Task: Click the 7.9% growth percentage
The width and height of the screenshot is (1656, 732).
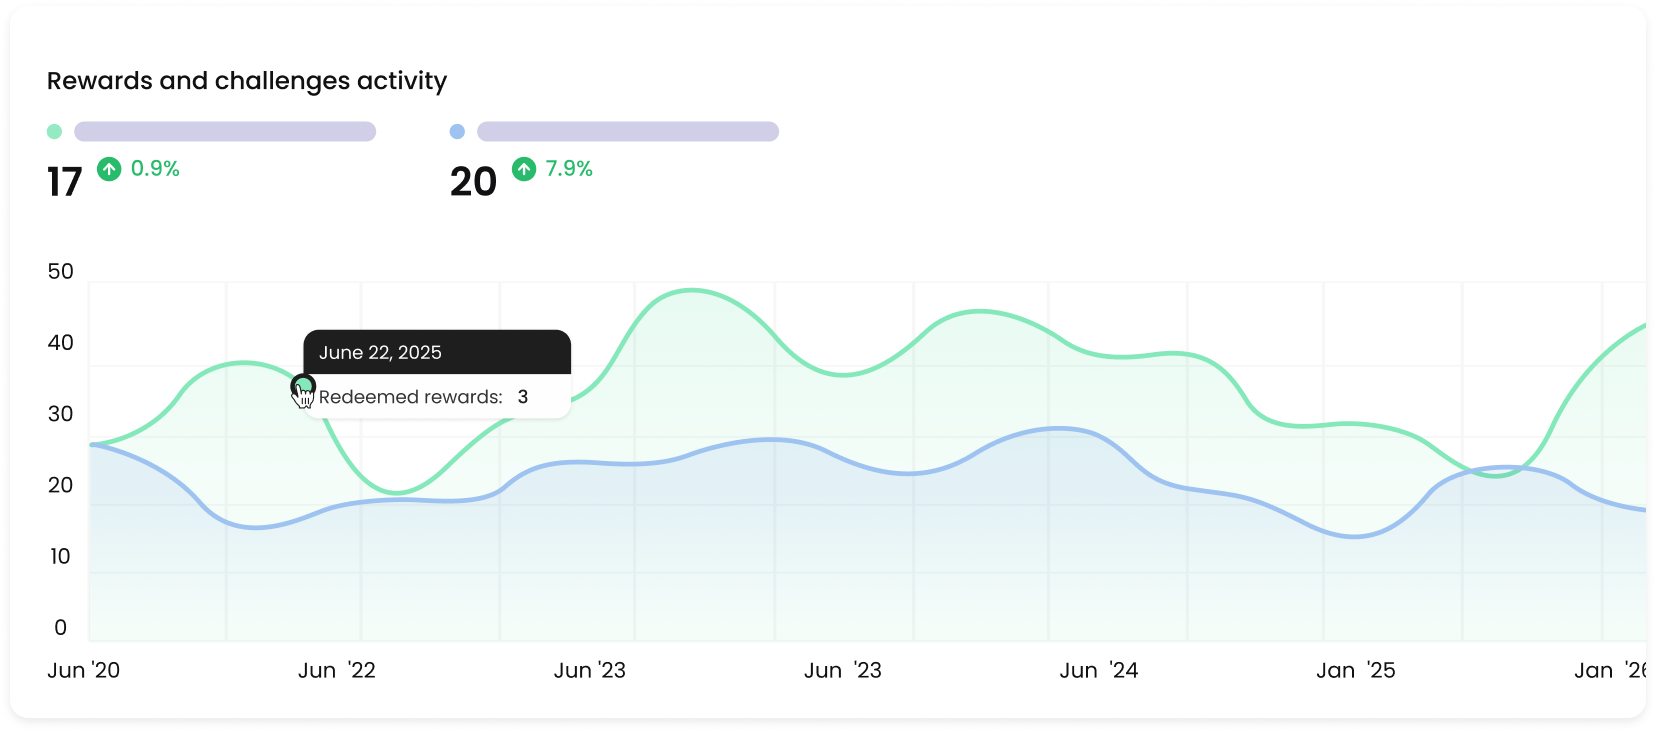Action: coord(569,169)
